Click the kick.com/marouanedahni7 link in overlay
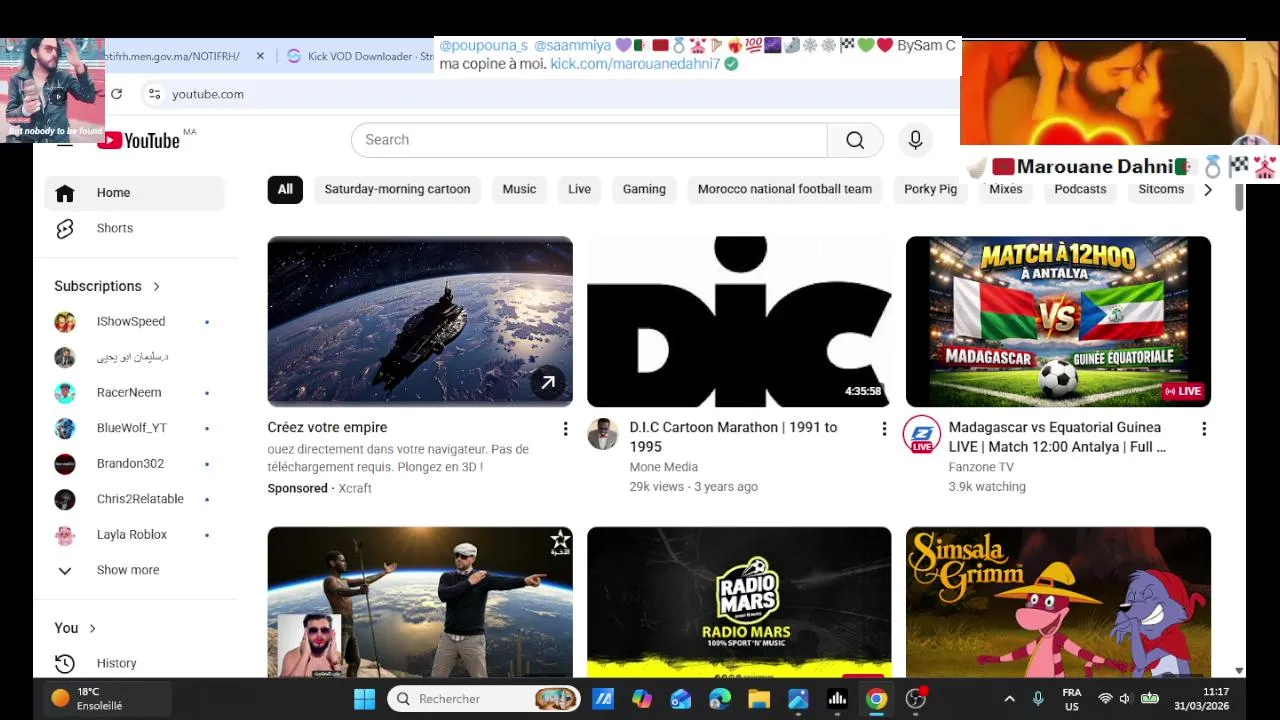 pos(635,64)
